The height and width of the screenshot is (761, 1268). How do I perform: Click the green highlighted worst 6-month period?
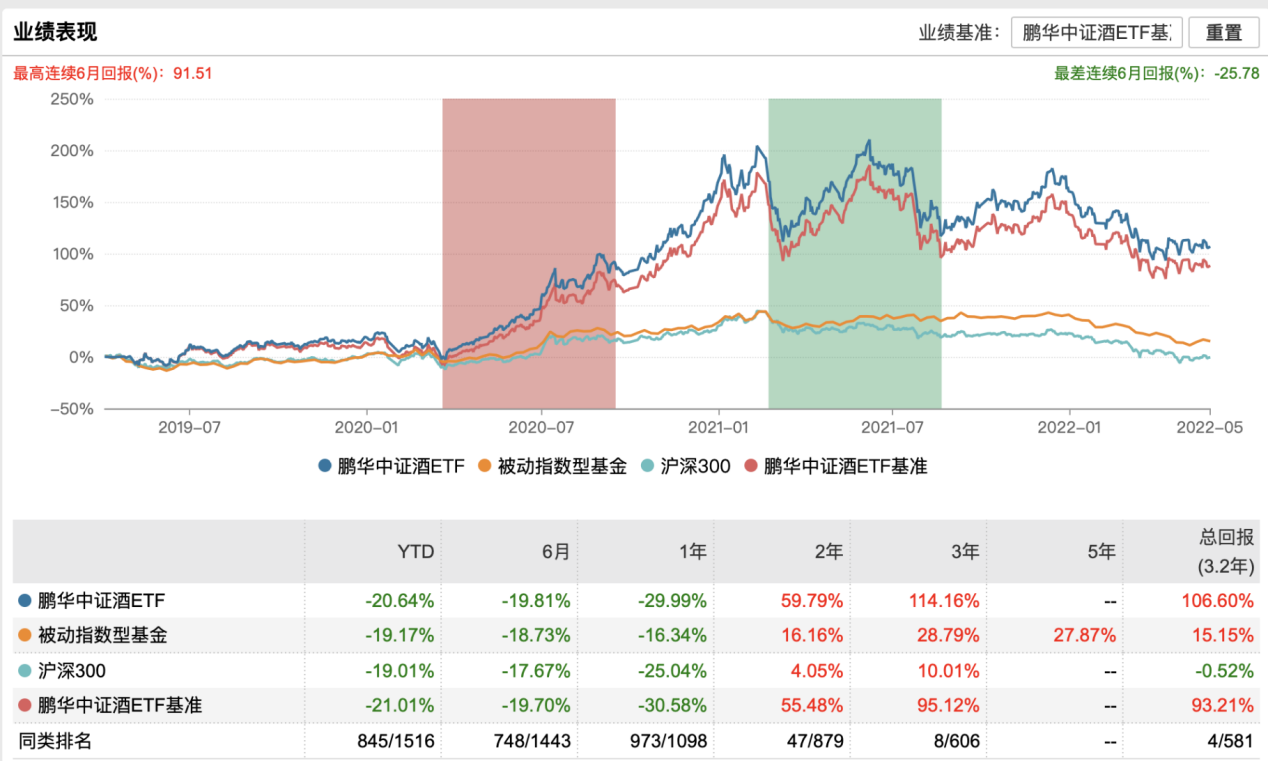click(854, 250)
